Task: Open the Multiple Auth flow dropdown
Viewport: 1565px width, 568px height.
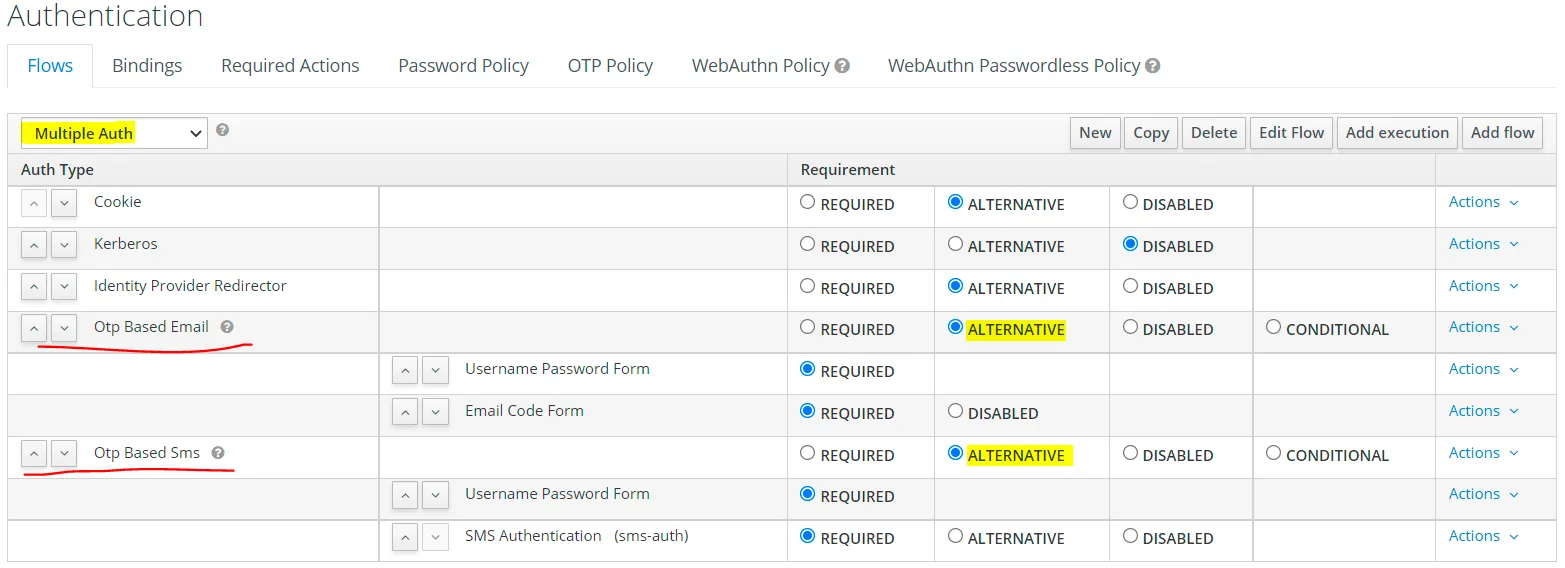Action: (x=114, y=133)
